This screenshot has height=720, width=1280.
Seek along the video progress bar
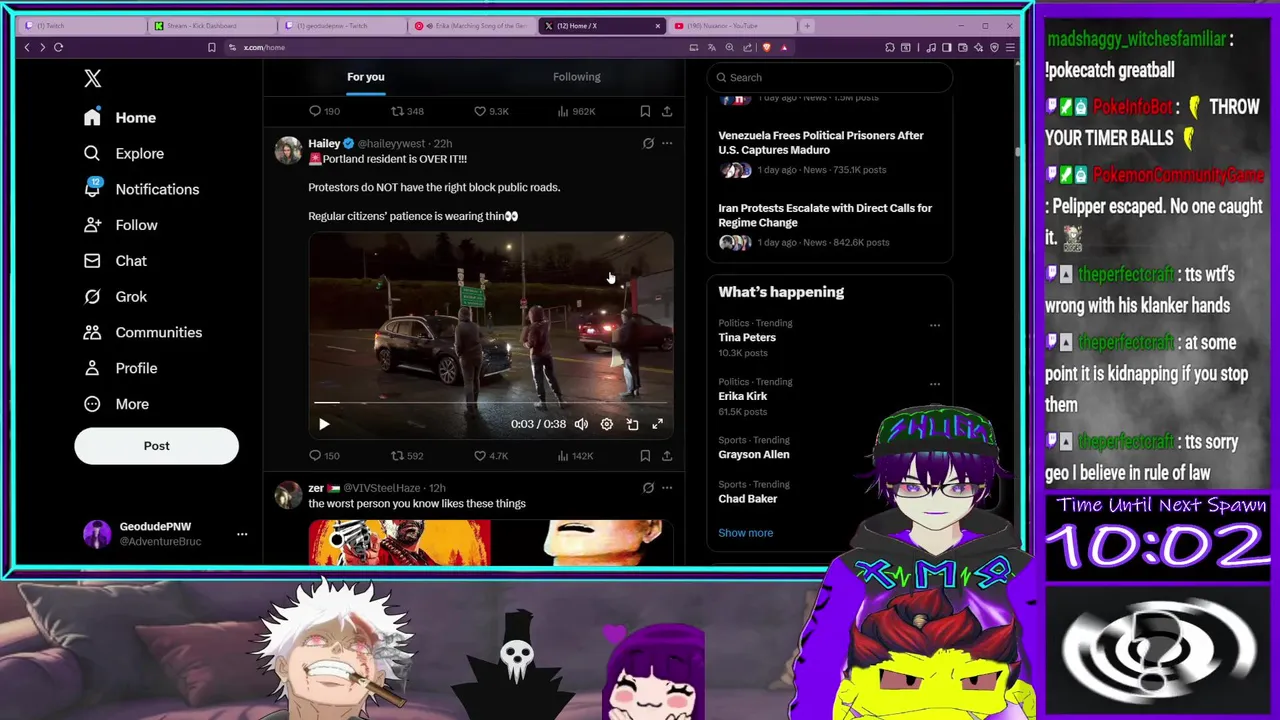pyautogui.click(x=490, y=403)
